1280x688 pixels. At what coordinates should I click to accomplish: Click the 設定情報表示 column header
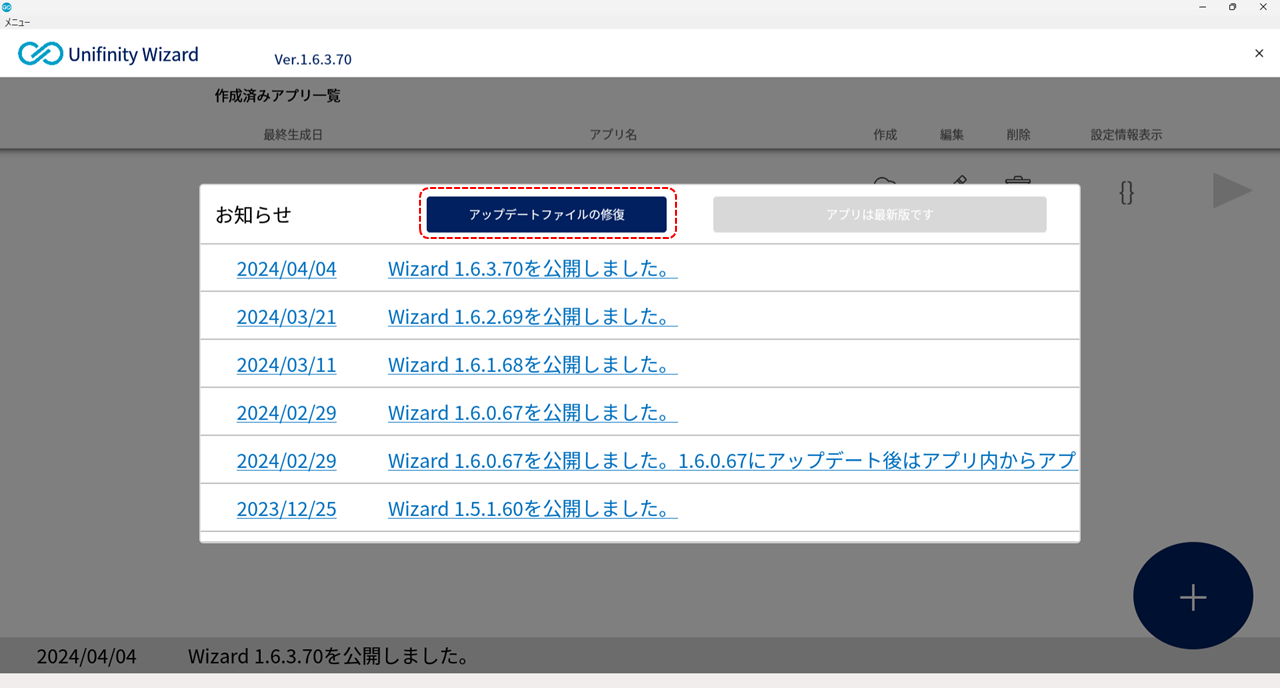[x=1126, y=135]
